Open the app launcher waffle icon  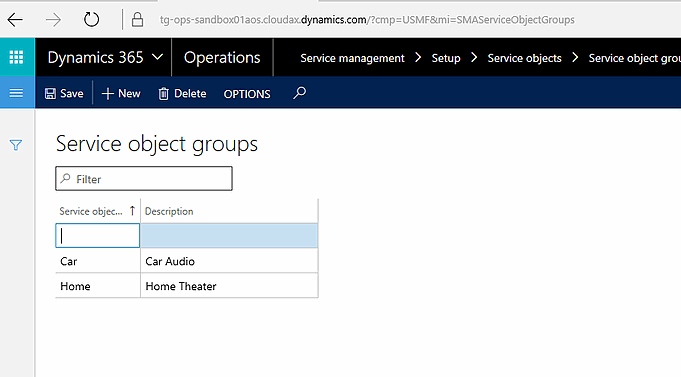17,57
